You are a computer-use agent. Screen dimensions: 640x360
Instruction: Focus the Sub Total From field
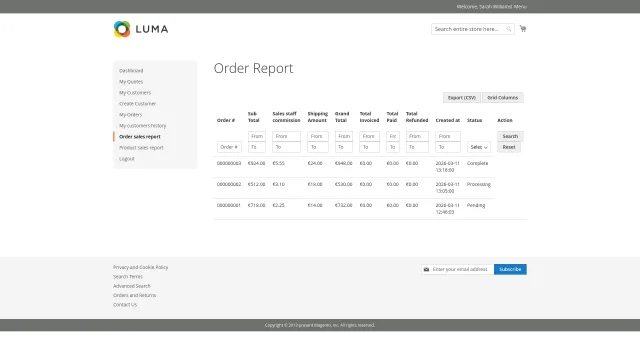coord(257,136)
